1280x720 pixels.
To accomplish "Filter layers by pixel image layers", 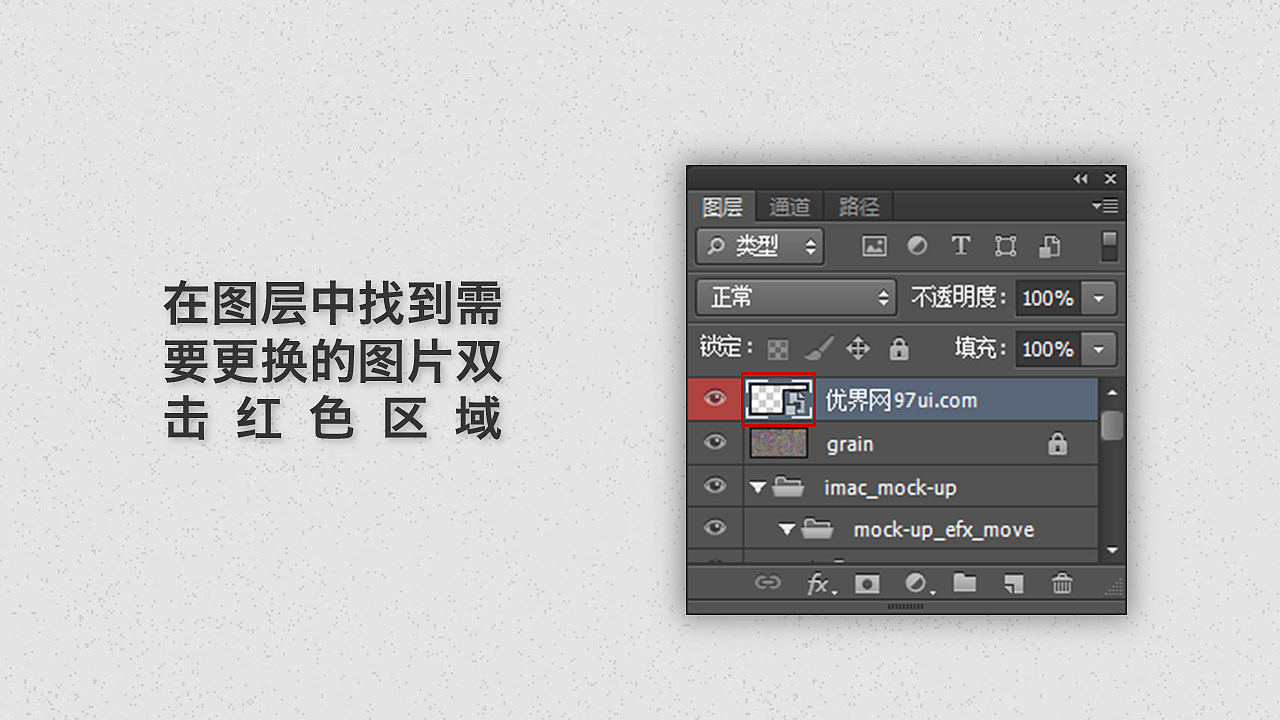I will pyautogui.click(x=874, y=246).
